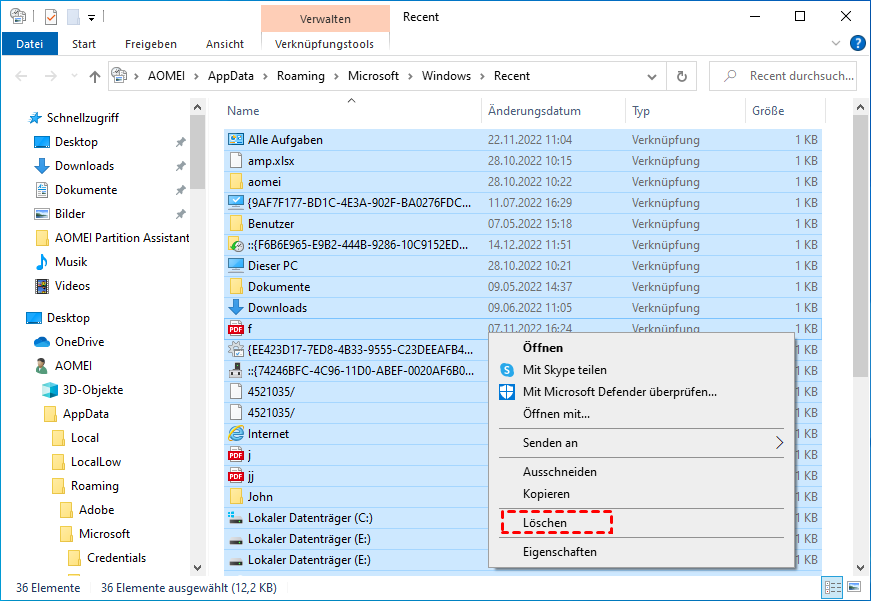Sort by Änderungsdatum column header
Viewport: 871px width, 601px height.
click(x=553, y=111)
